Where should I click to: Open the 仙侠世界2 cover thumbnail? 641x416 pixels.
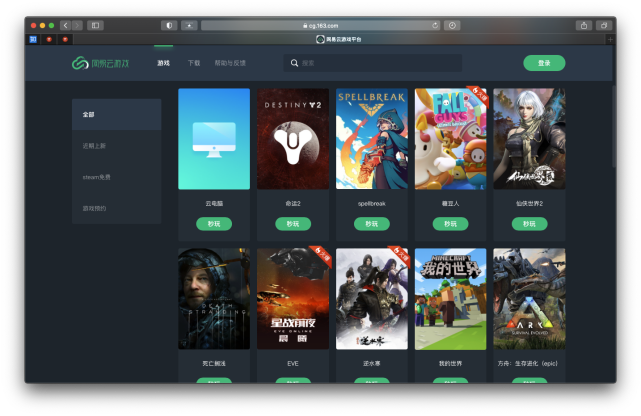pyautogui.click(x=529, y=139)
